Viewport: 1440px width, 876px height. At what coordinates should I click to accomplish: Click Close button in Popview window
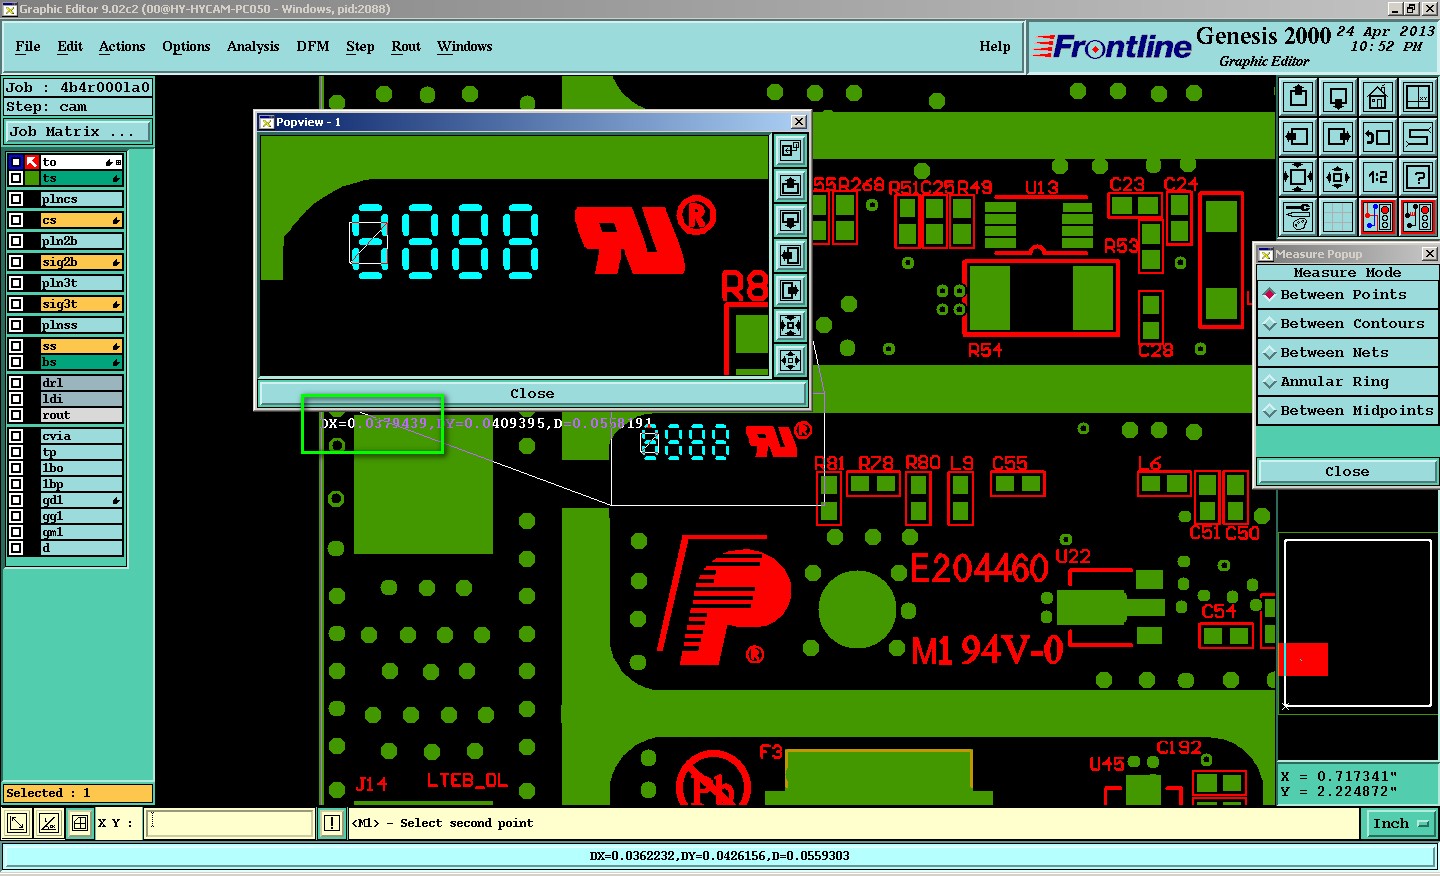(532, 394)
